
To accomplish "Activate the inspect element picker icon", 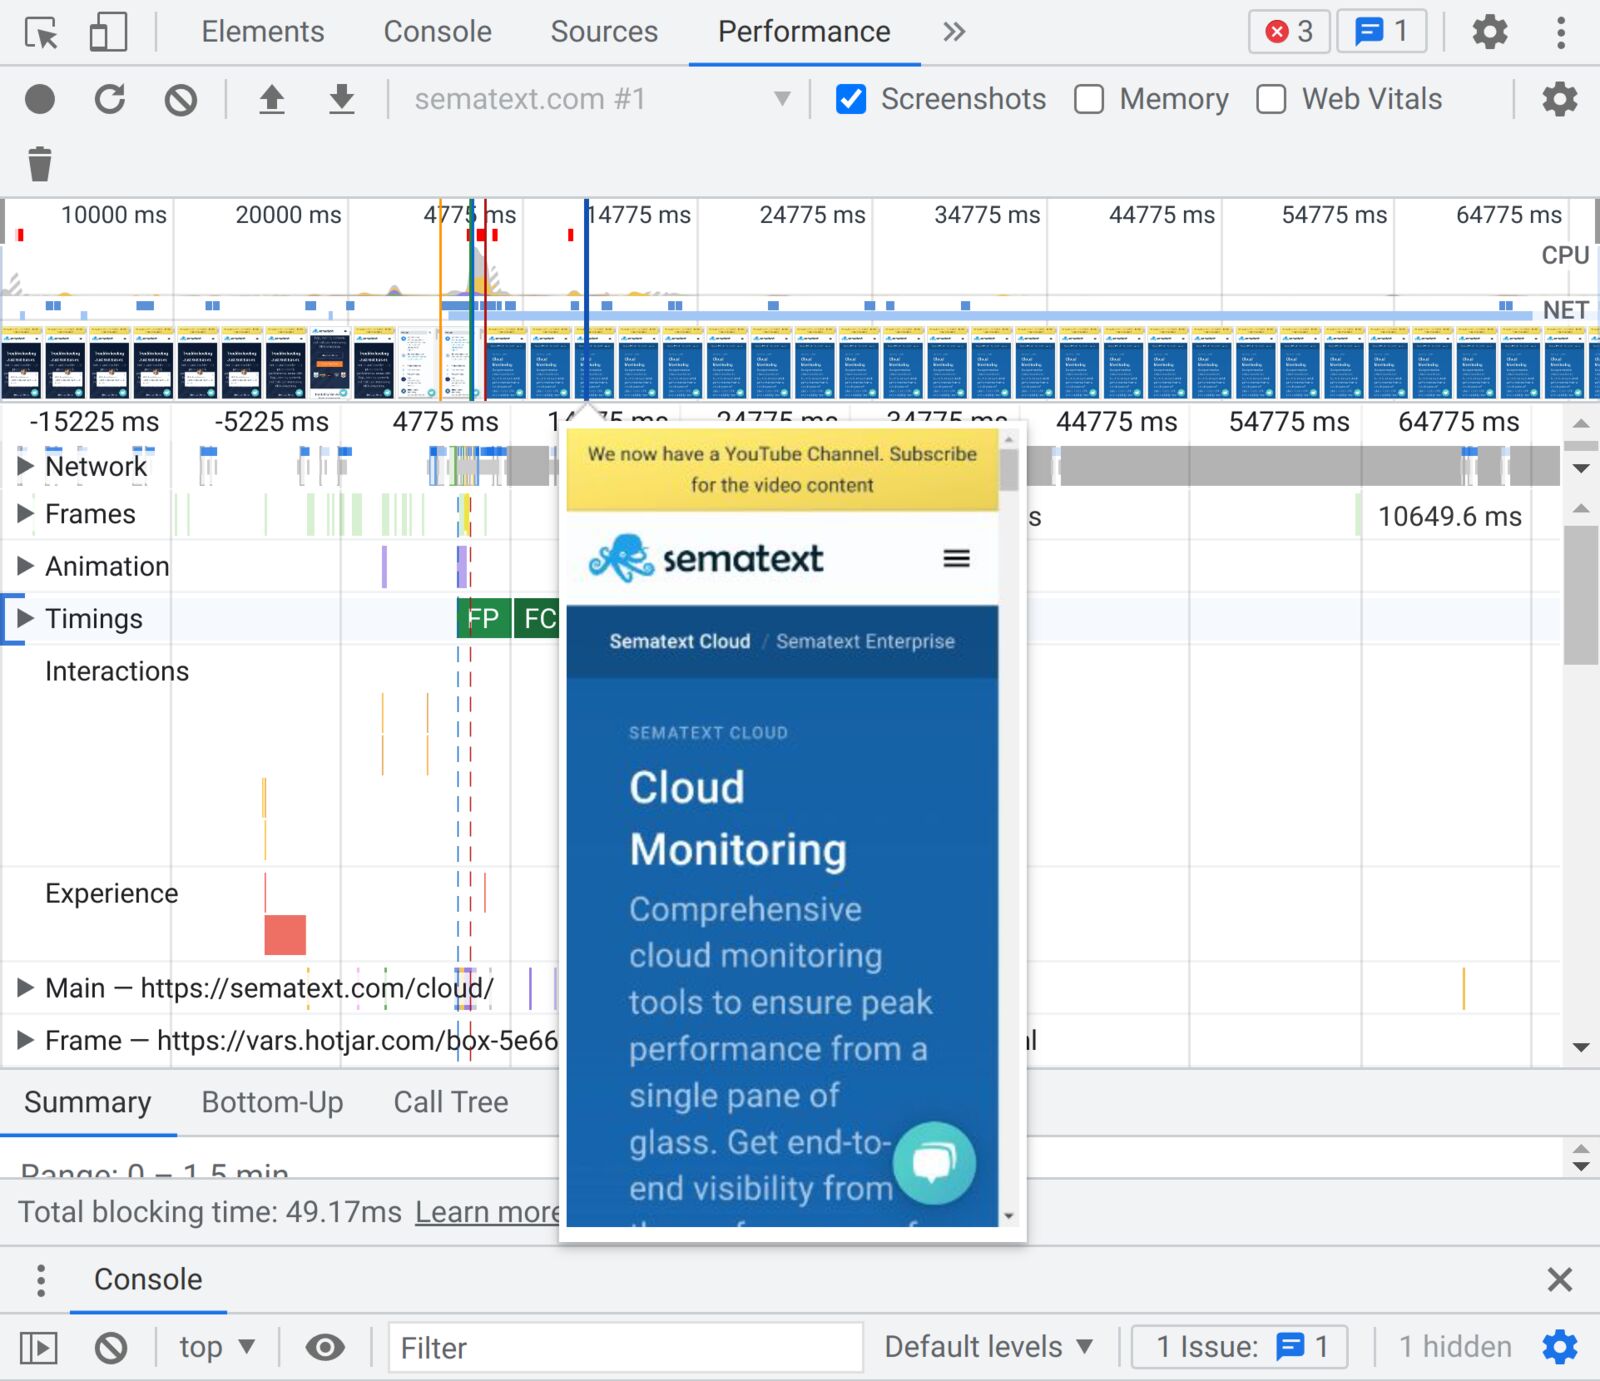I will [x=41, y=32].
